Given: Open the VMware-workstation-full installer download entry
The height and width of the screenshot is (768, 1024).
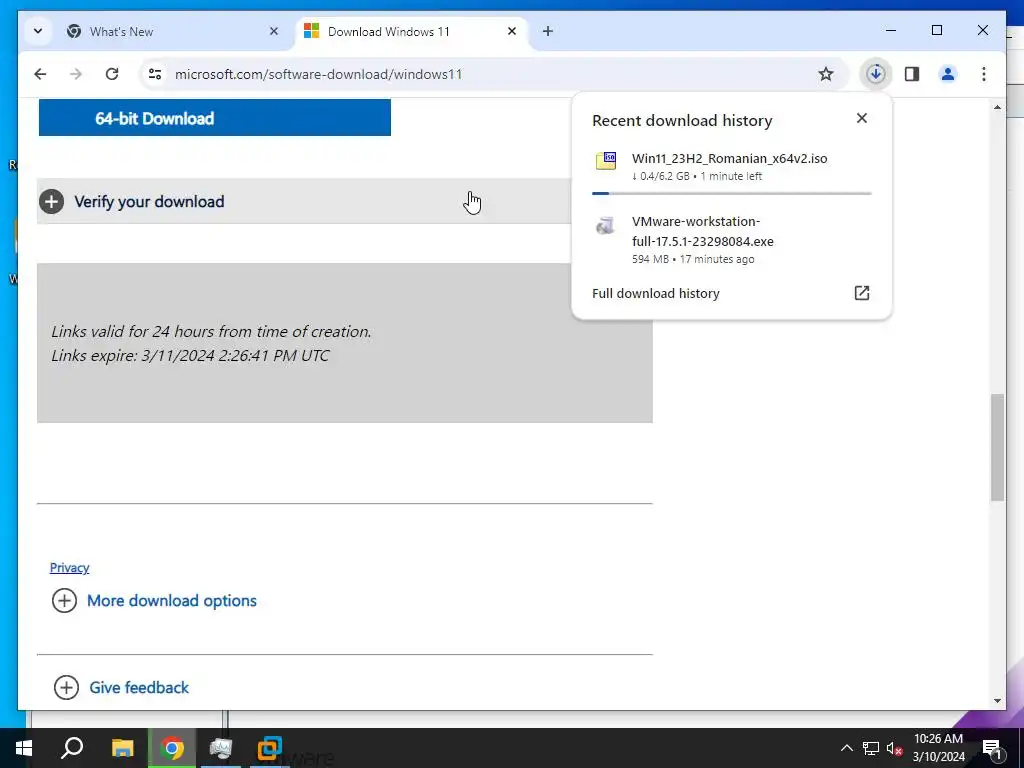Looking at the screenshot, I should tap(731, 240).
